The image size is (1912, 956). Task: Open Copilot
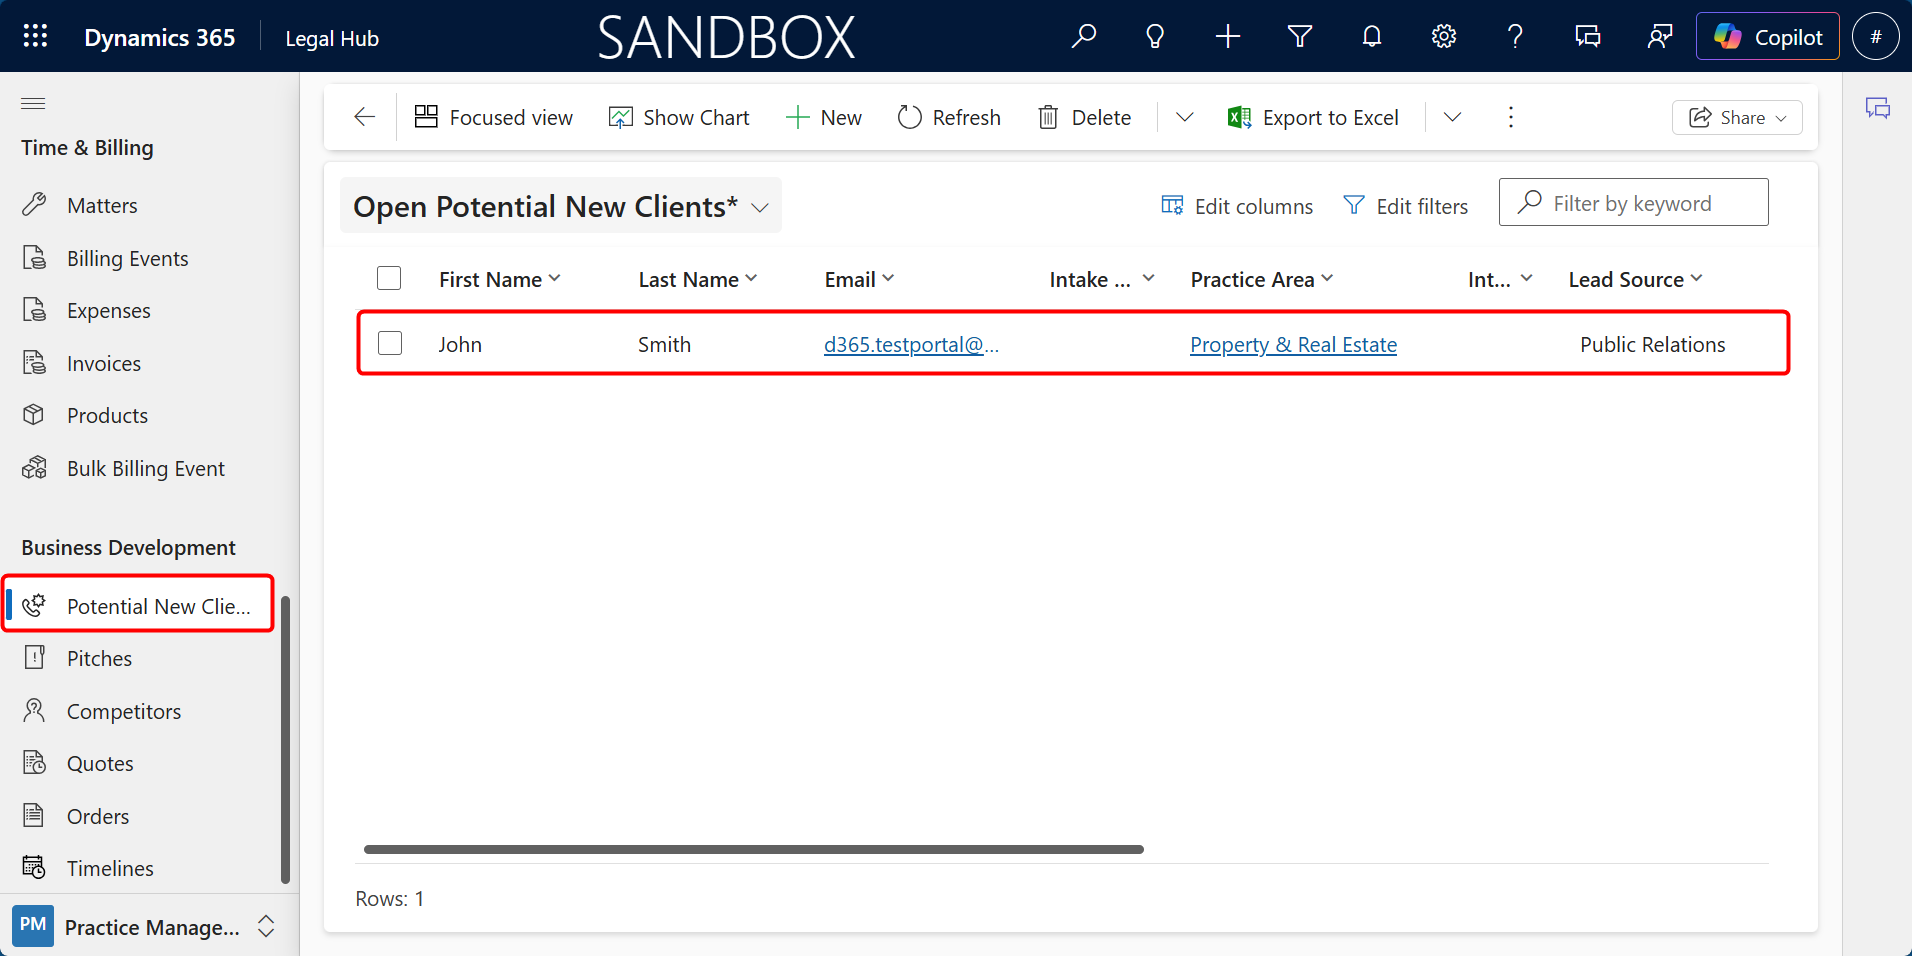click(1768, 37)
